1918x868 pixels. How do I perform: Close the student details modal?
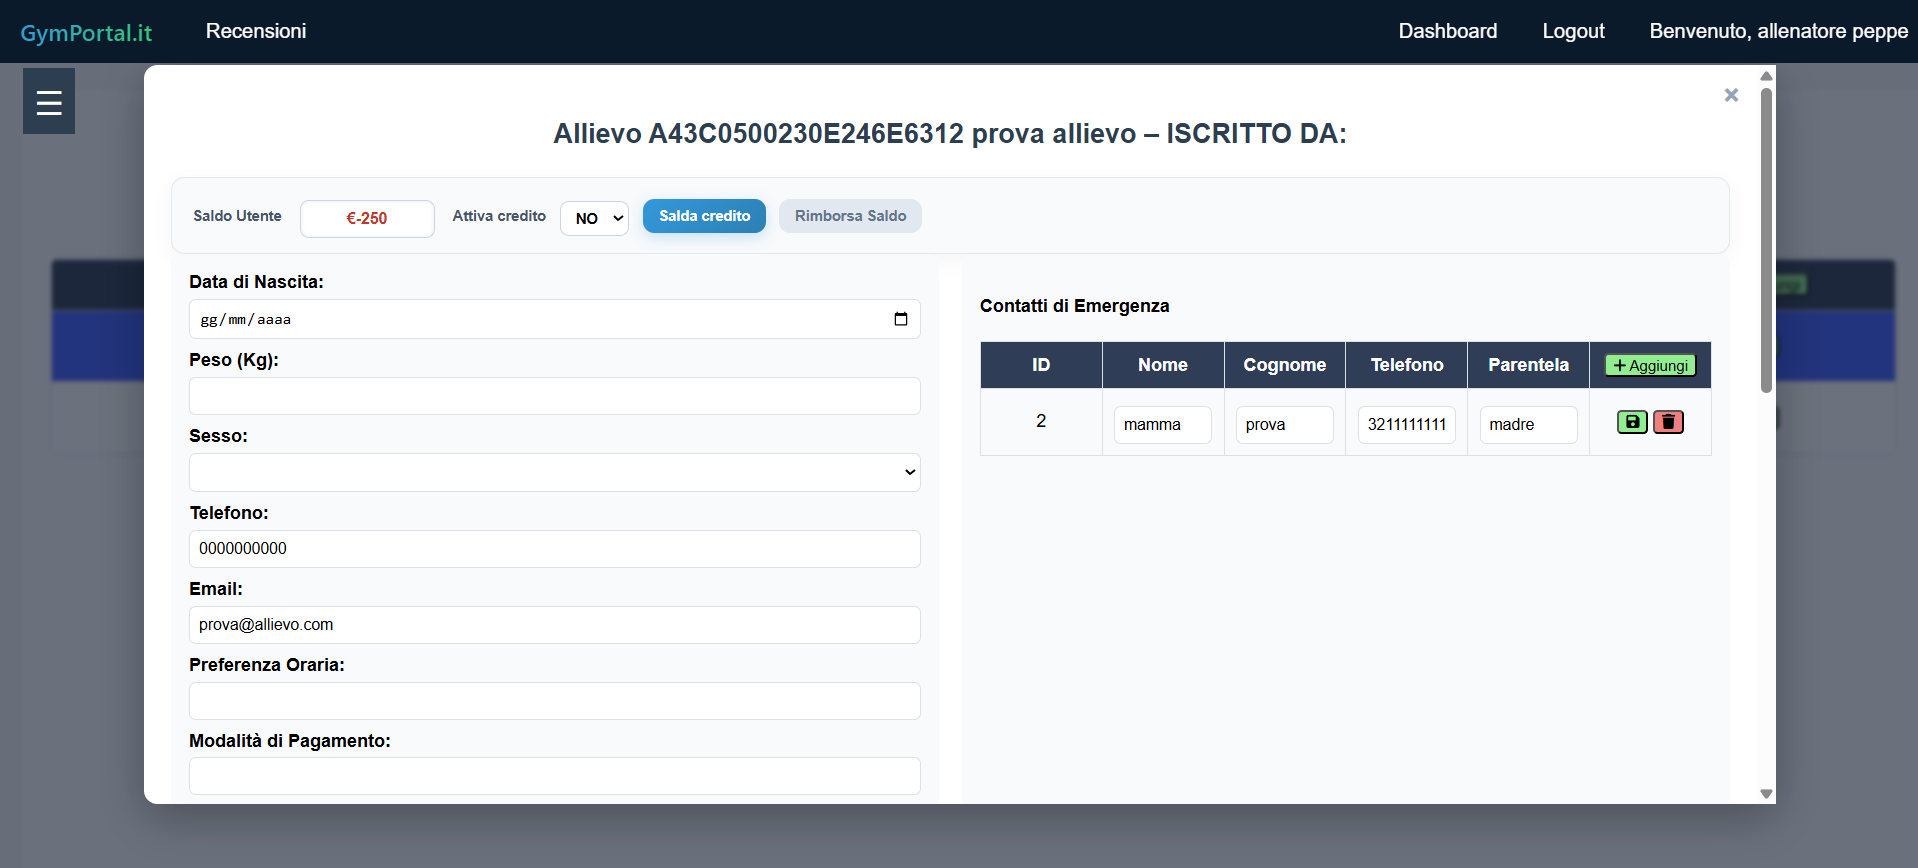pyautogui.click(x=1731, y=95)
